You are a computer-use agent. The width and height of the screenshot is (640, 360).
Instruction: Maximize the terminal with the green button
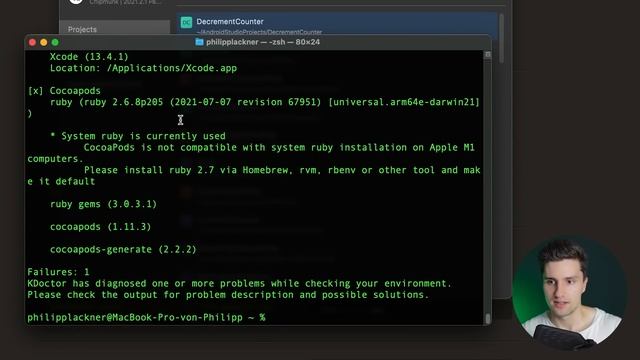pos(55,42)
